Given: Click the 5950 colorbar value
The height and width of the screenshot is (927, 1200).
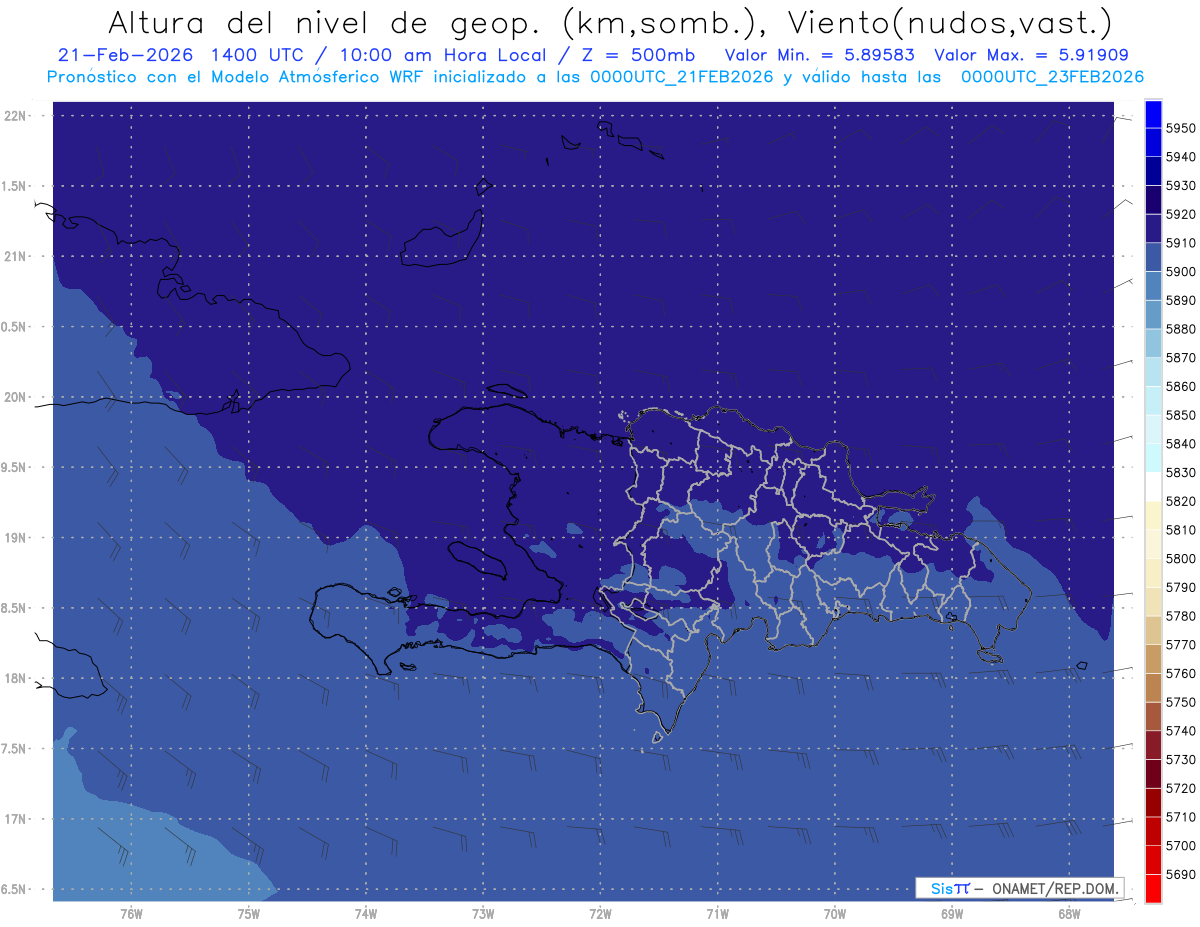Looking at the screenshot, I should coord(1180,128).
